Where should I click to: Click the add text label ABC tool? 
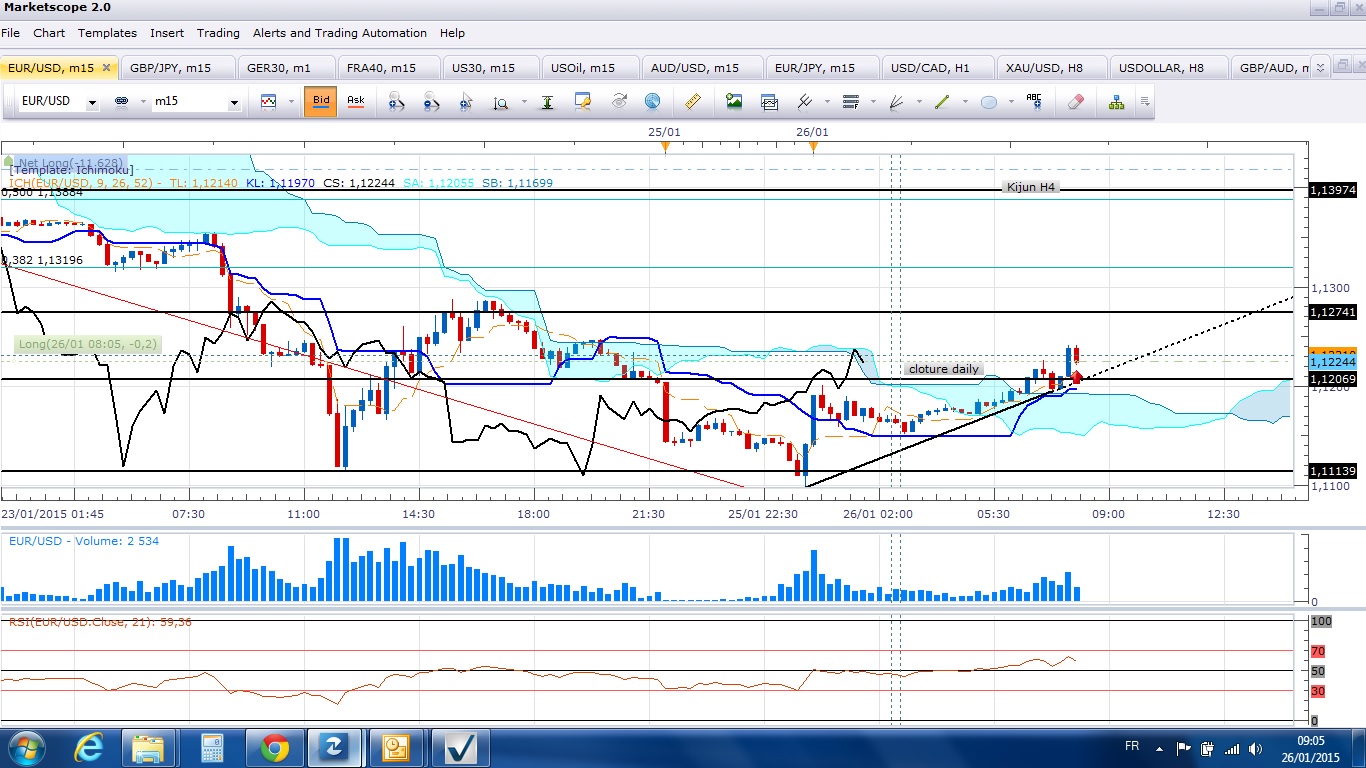click(x=1034, y=102)
